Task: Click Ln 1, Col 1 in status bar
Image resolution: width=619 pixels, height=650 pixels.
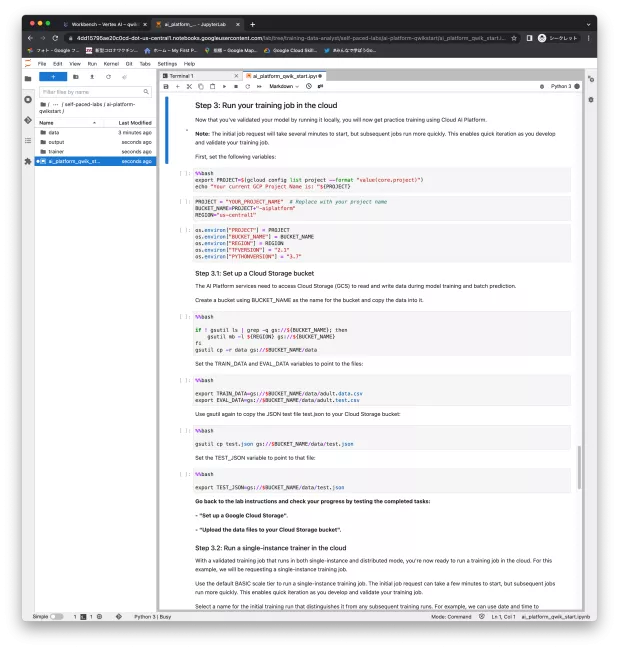Action: click(x=503, y=617)
